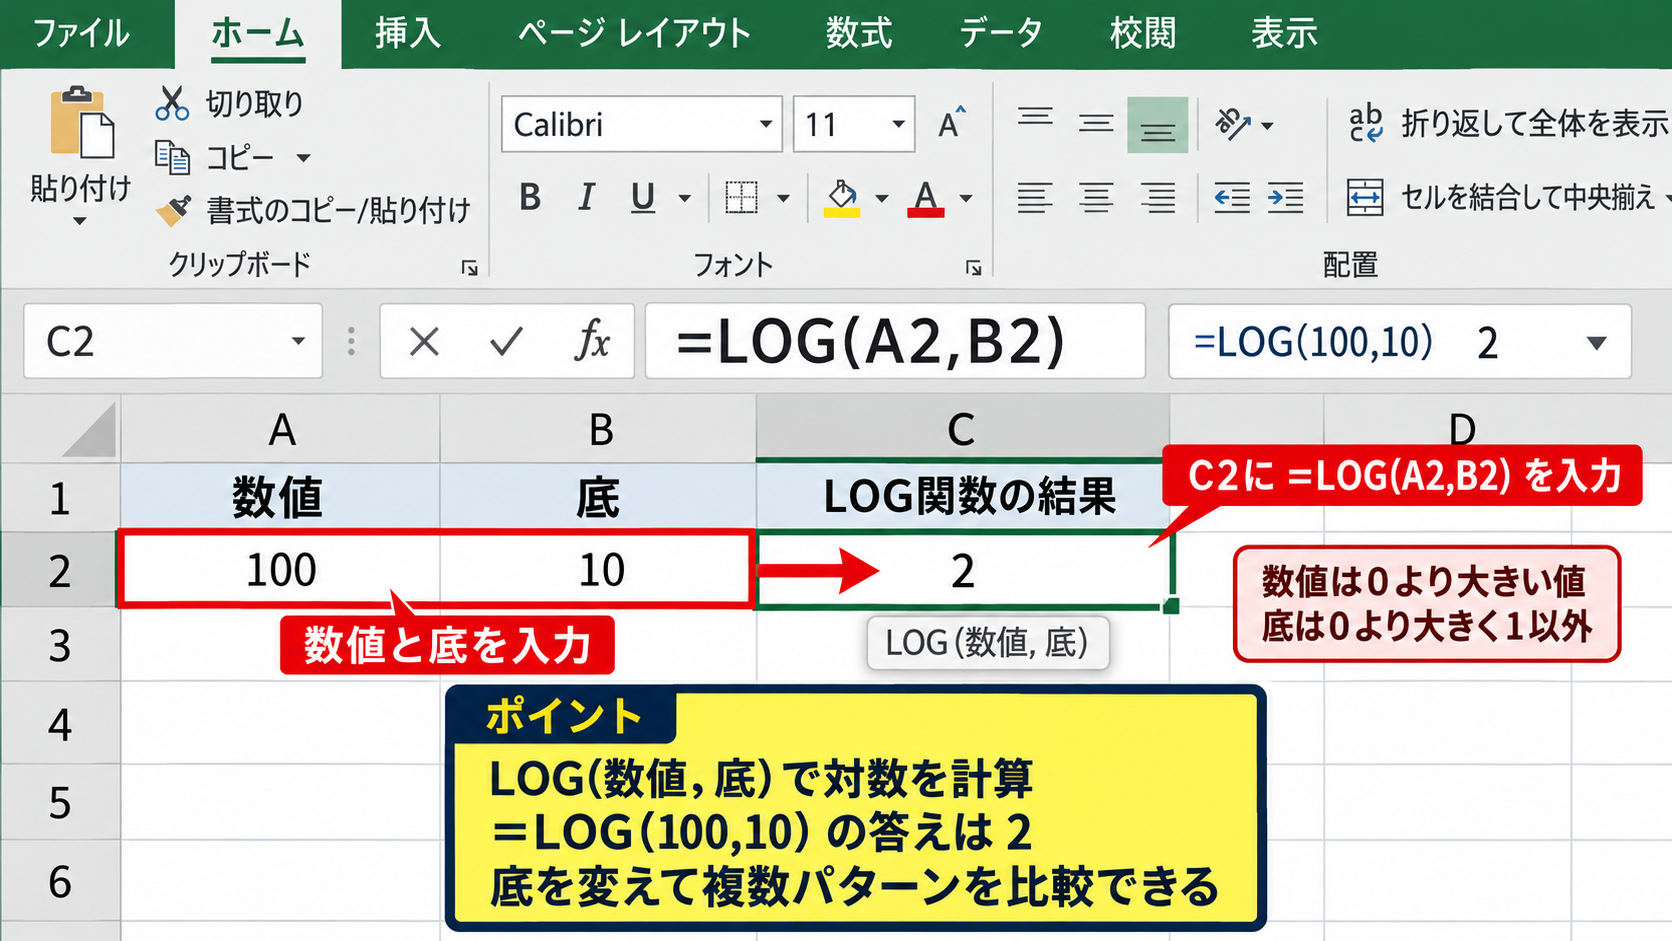This screenshot has height=941, width=1672.
Task: Toggle Bold formatting
Action: tap(530, 198)
